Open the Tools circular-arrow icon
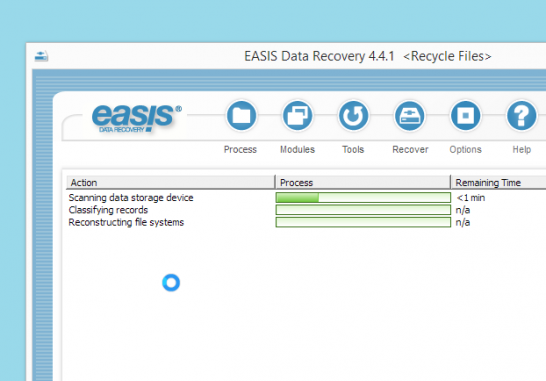 click(x=353, y=116)
